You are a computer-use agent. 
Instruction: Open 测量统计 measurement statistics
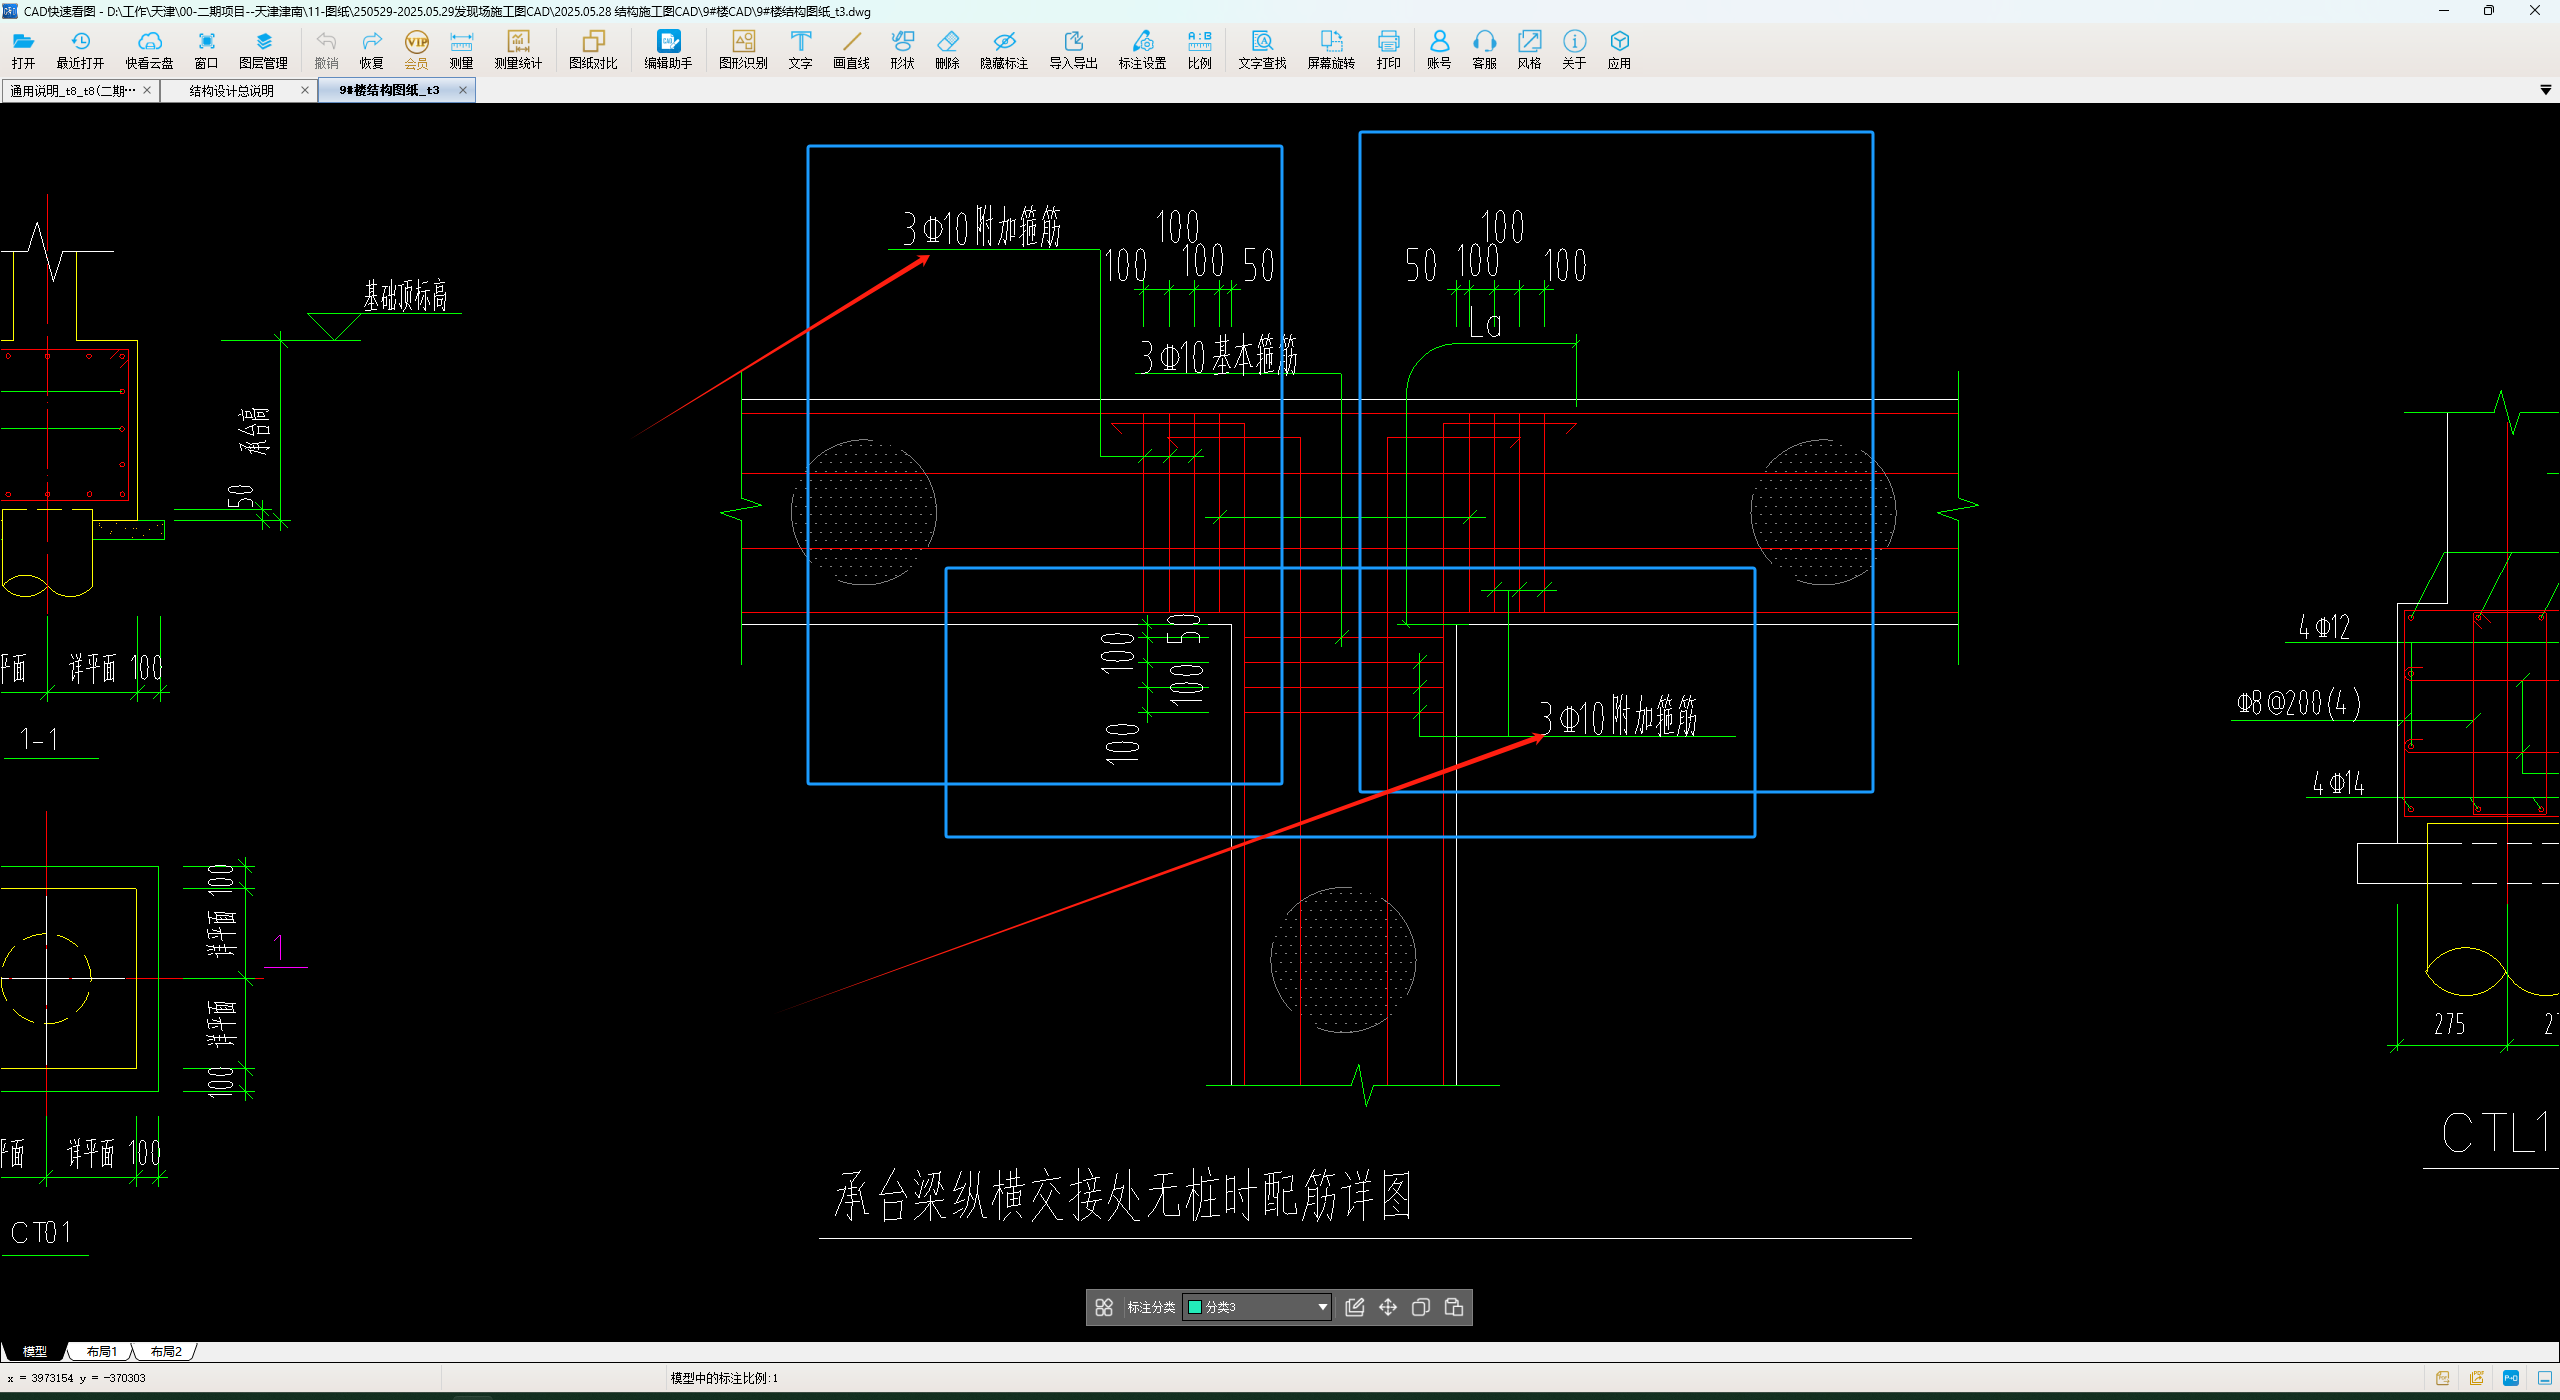pyautogui.click(x=518, y=49)
